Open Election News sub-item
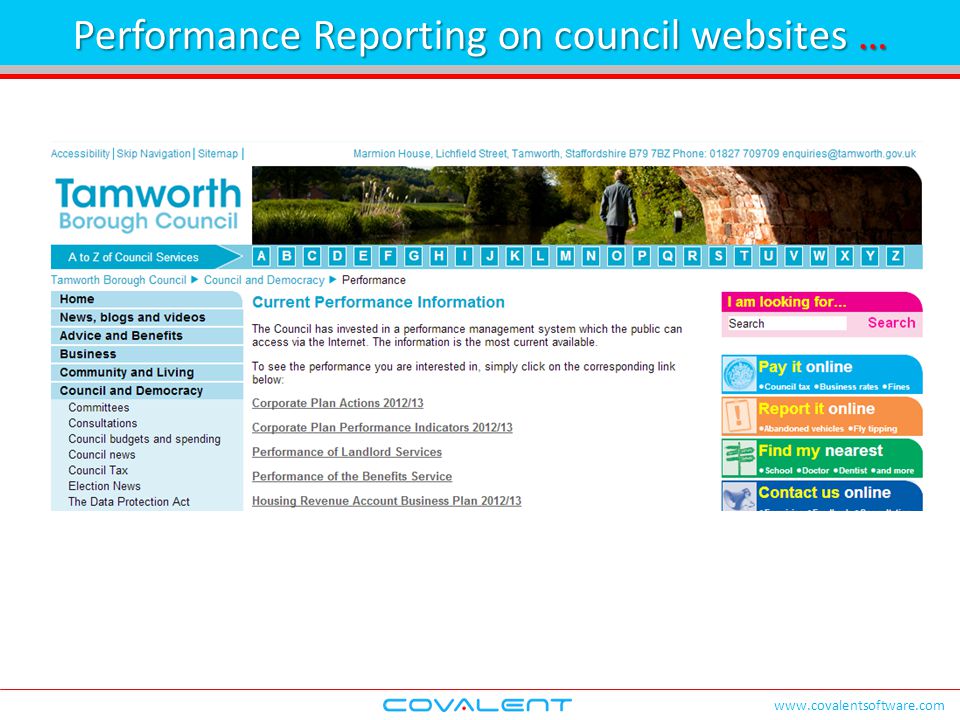The image size is (960, 720). (104, 486)
